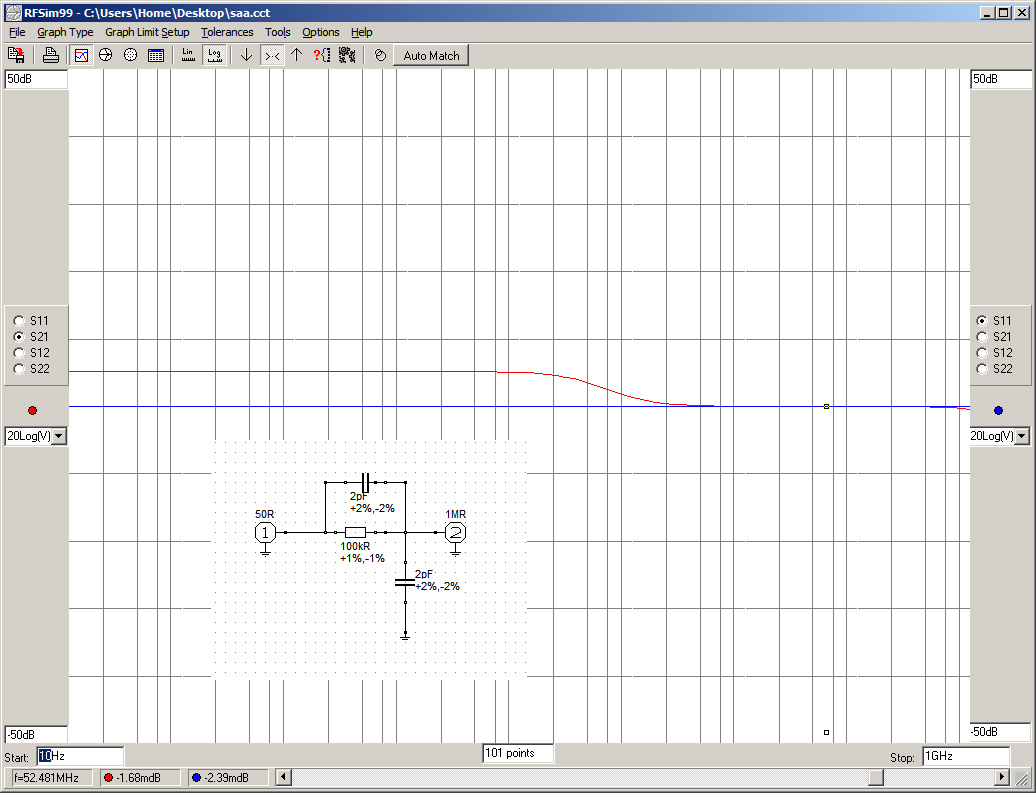Click the scrollbar right arrow
The image size is (1036, 793).
[1002, 777]
